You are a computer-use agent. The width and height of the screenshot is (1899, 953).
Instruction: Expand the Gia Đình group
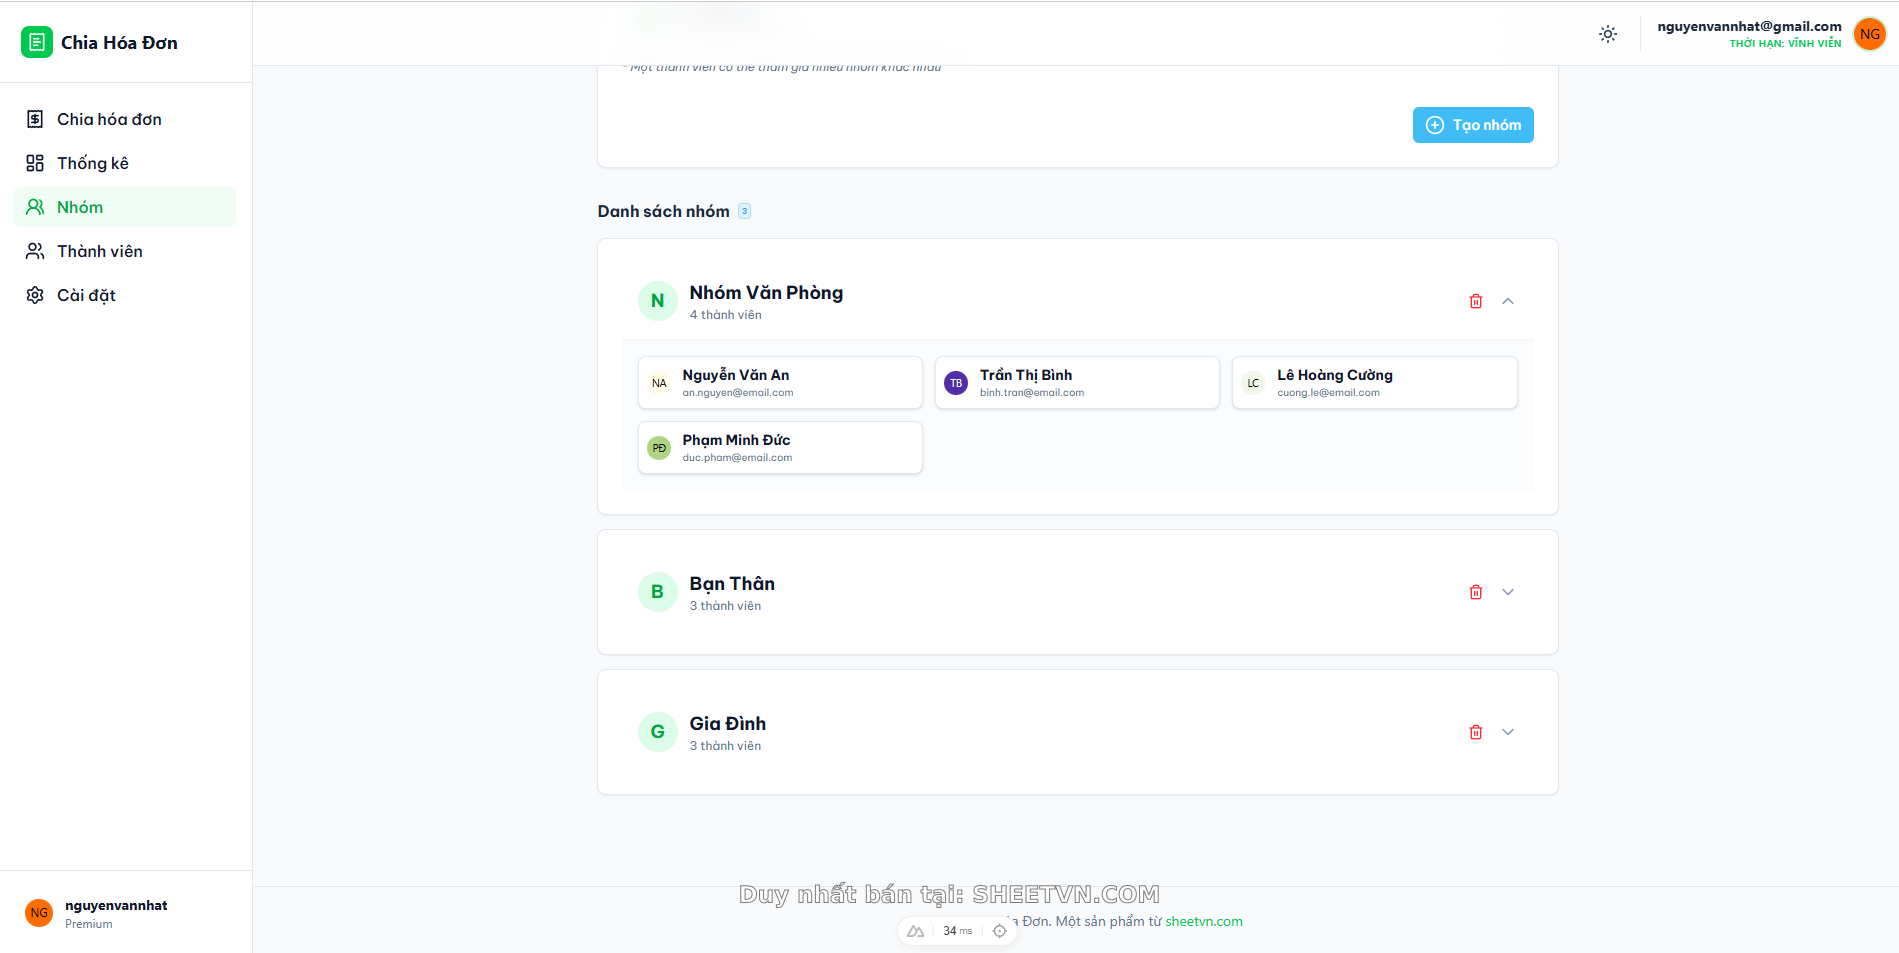click(1508, 732)
